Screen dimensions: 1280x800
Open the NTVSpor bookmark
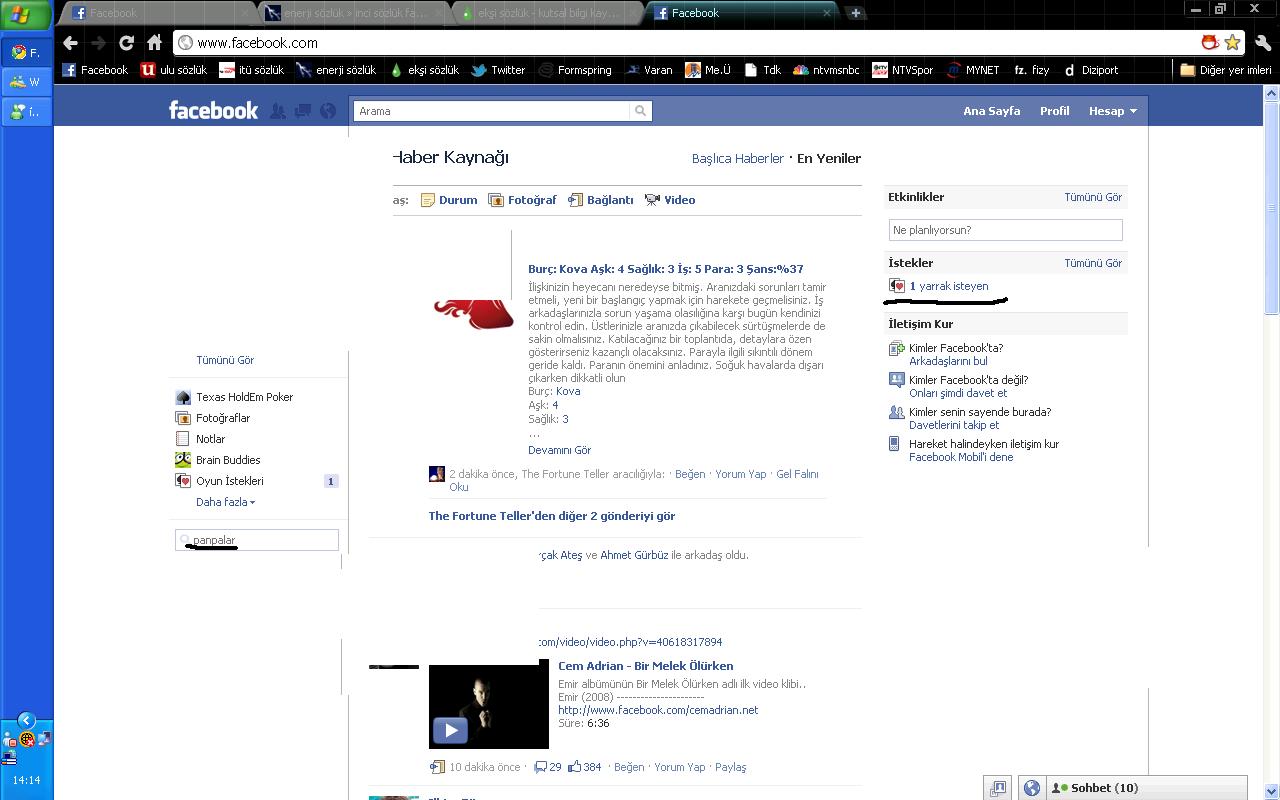coord(902,70)
